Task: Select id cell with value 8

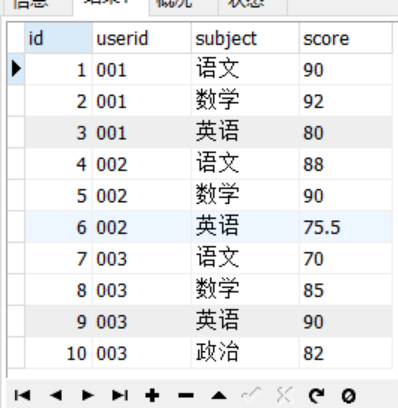Action: pyautogui.click(x=59, y=290)
